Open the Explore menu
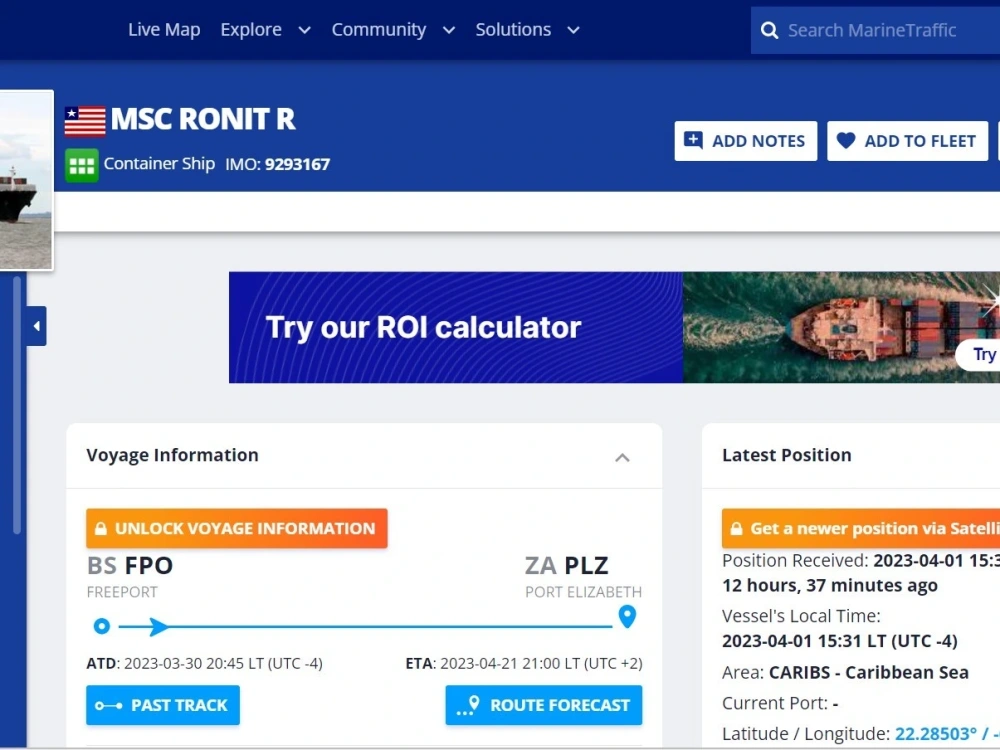 (x=251, y=29)
